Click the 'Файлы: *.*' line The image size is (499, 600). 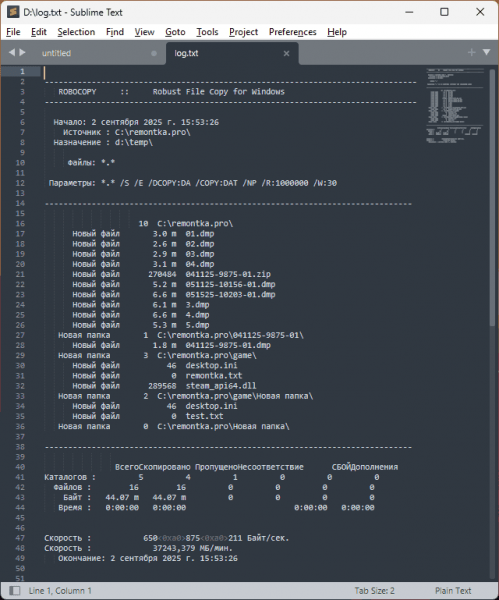coord(91,163)
